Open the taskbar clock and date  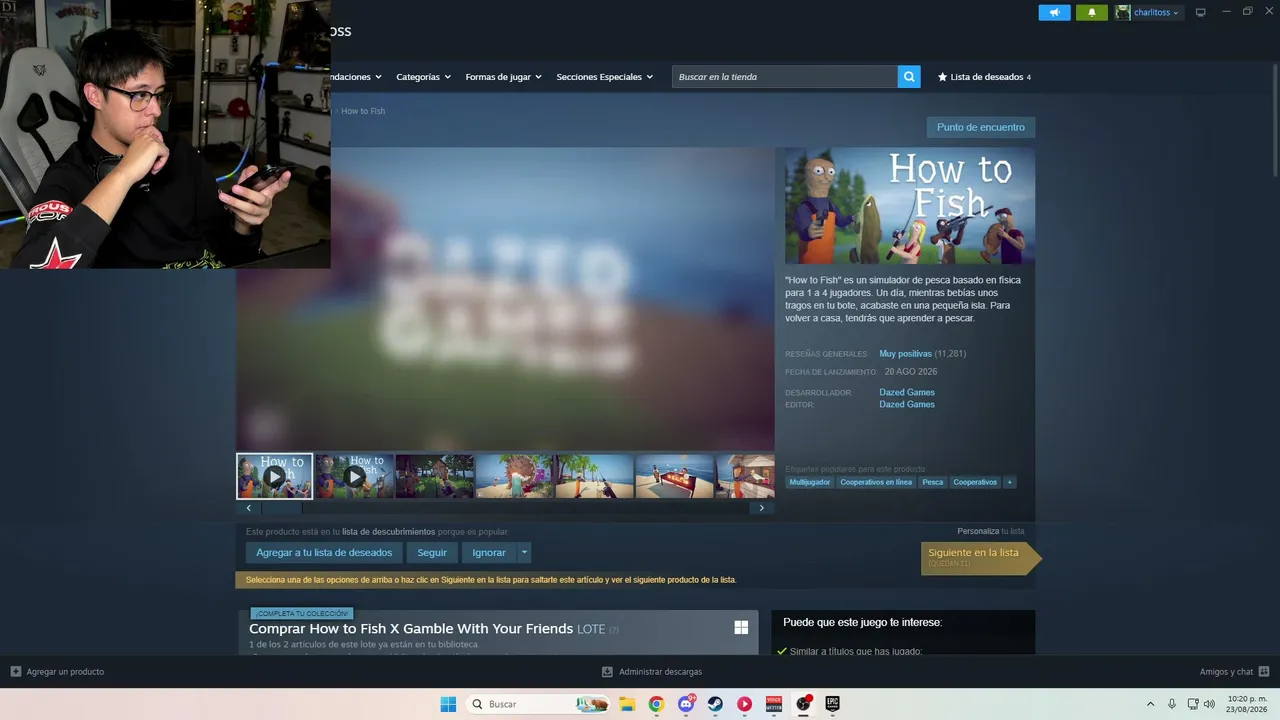tap(1247, 704)
